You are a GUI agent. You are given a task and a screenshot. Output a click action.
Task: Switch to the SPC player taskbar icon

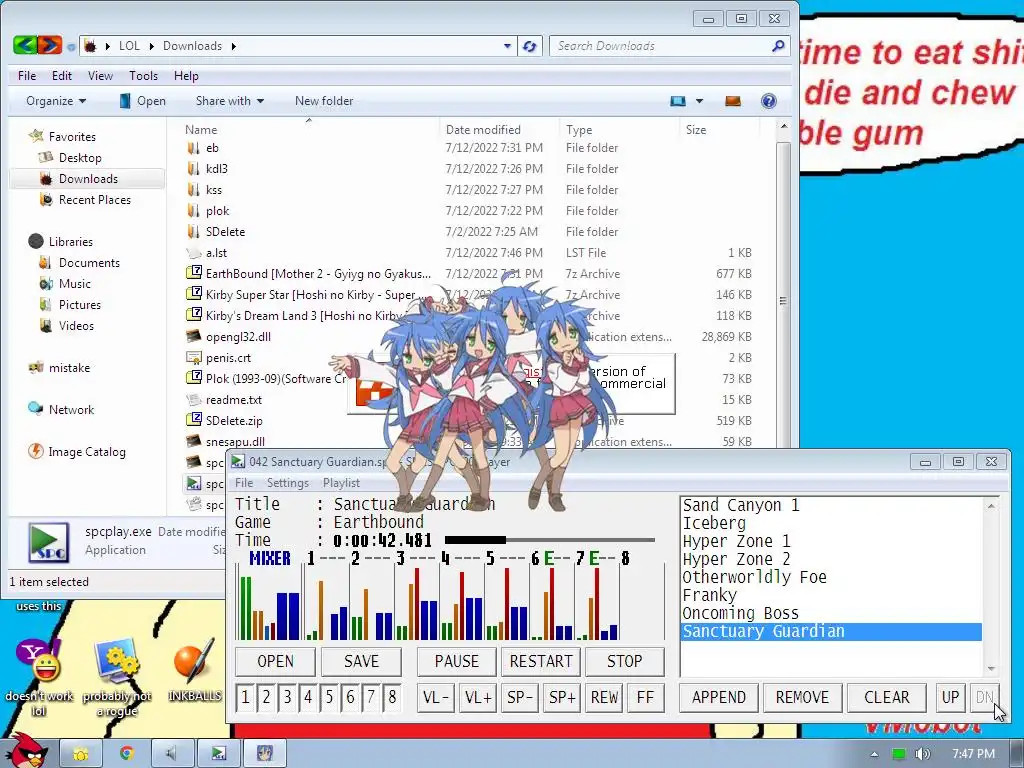[x=219, y=754]
